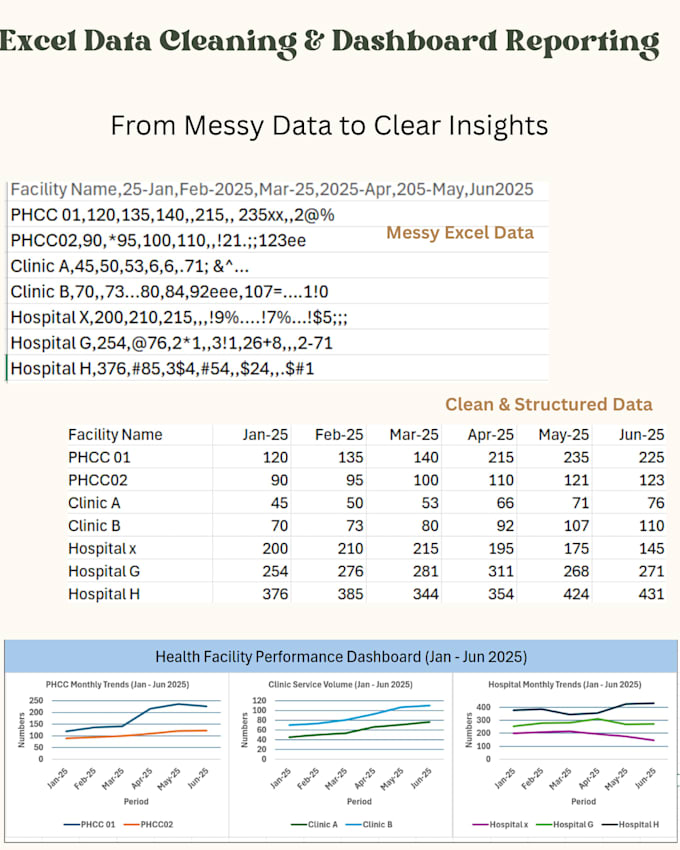
Task: Select the PHCC Monthly Trends chart title
Action: (118, 685)
